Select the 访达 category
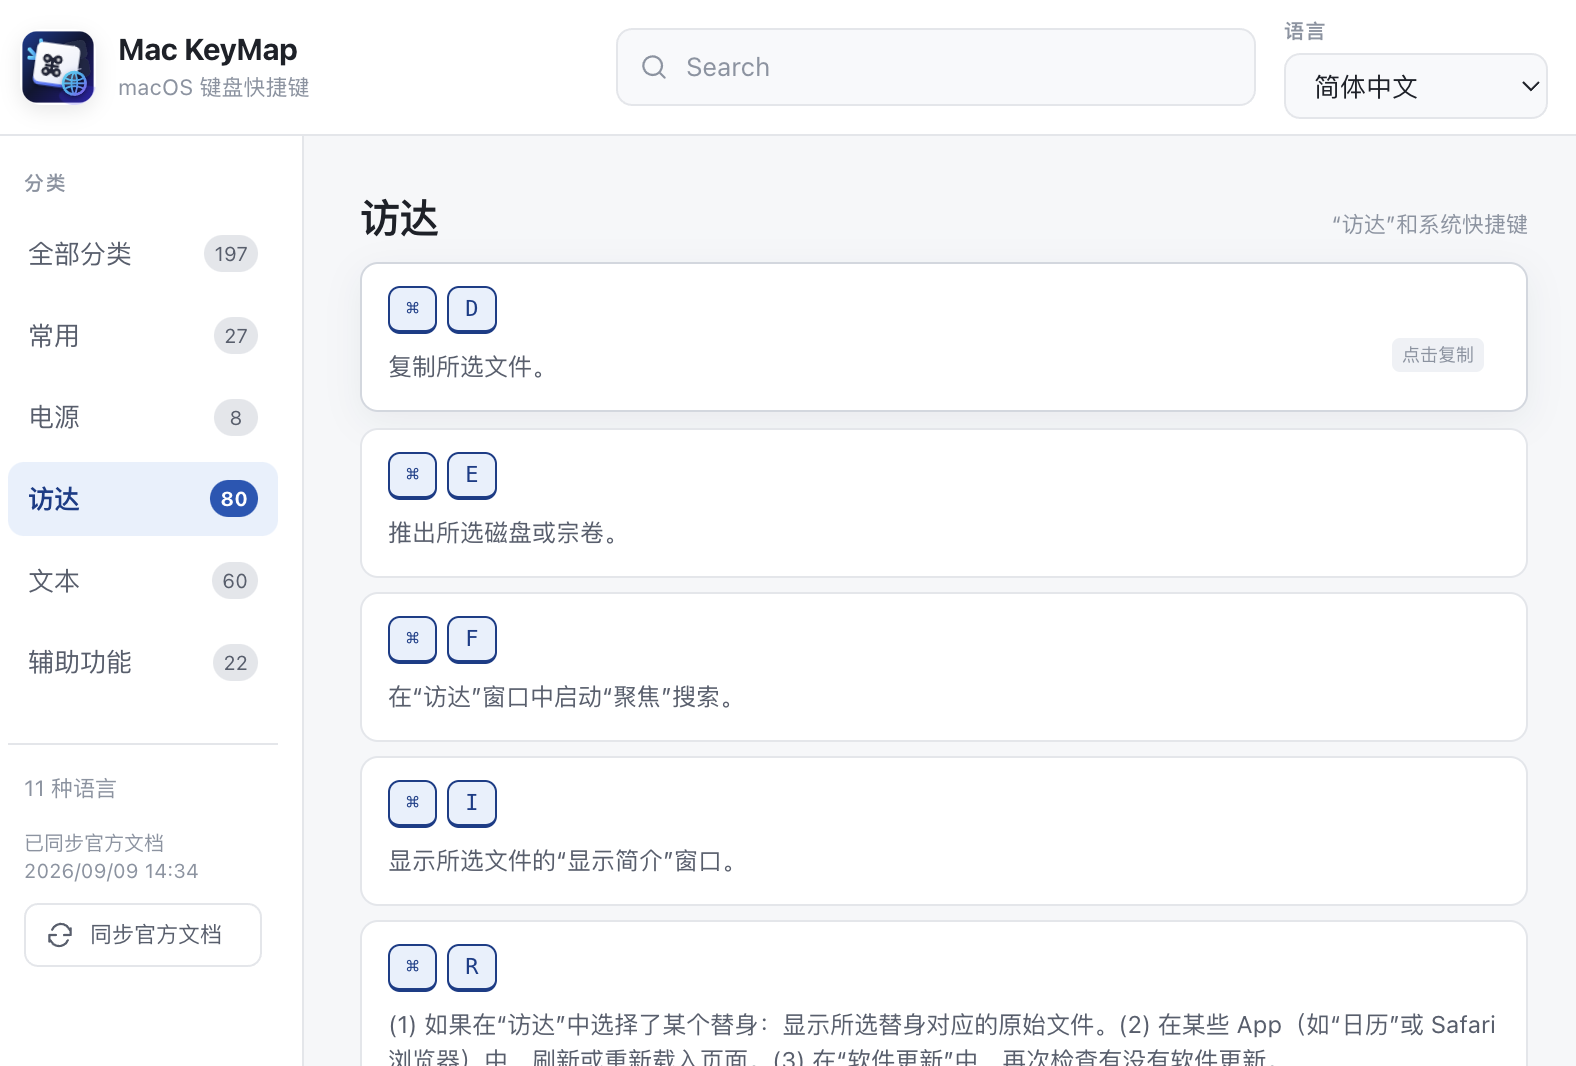 pos(143,499)
